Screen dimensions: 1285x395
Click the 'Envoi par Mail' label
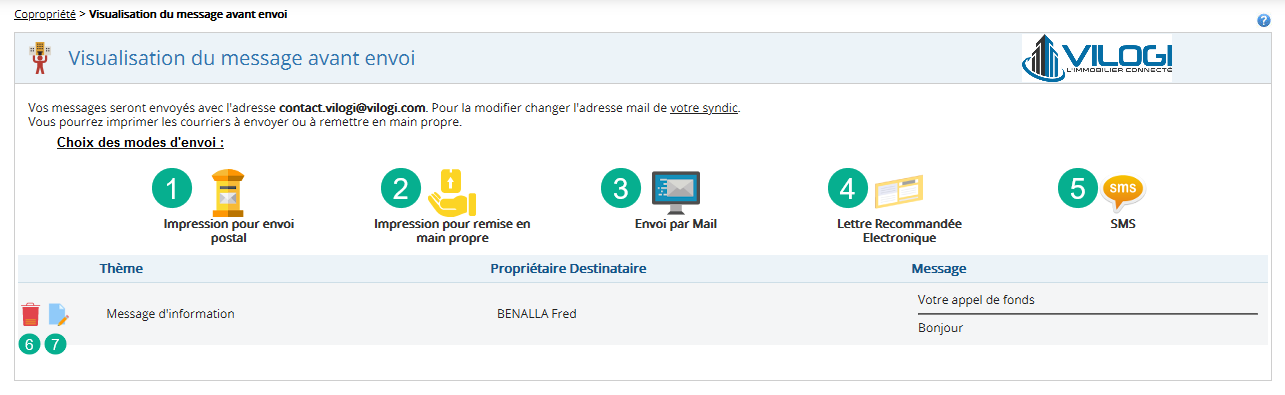tap(676, 224)
